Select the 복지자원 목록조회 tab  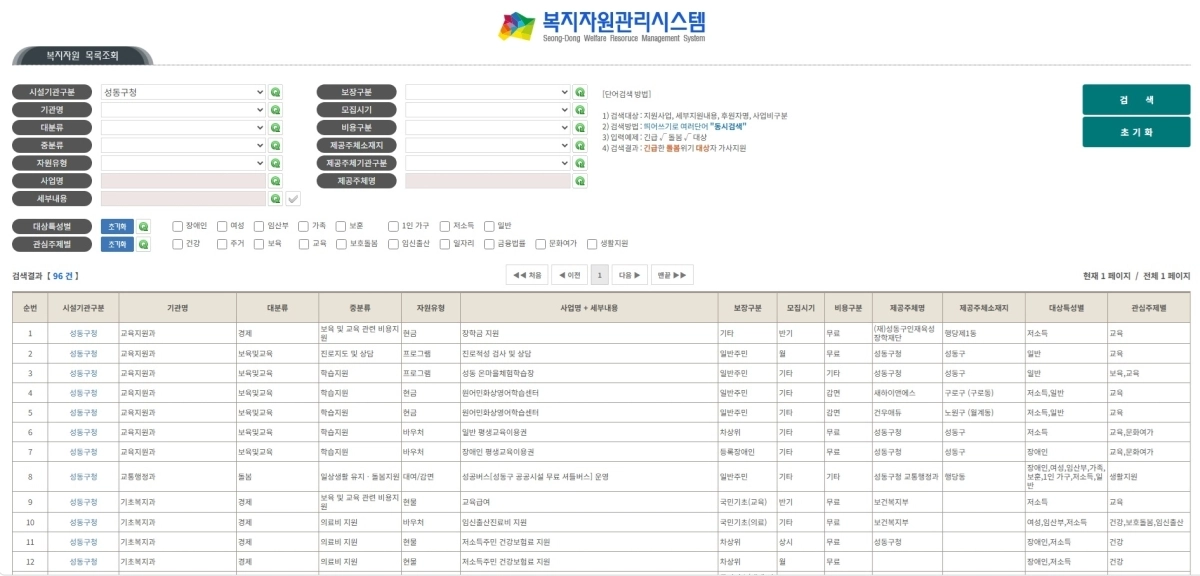pos(83,55)
